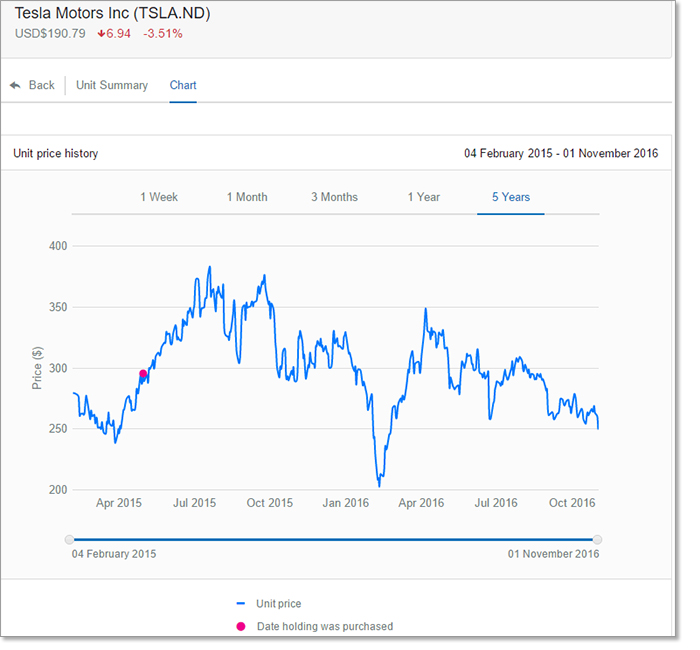Click the -3.51% change percentage

tap(163, 33)
